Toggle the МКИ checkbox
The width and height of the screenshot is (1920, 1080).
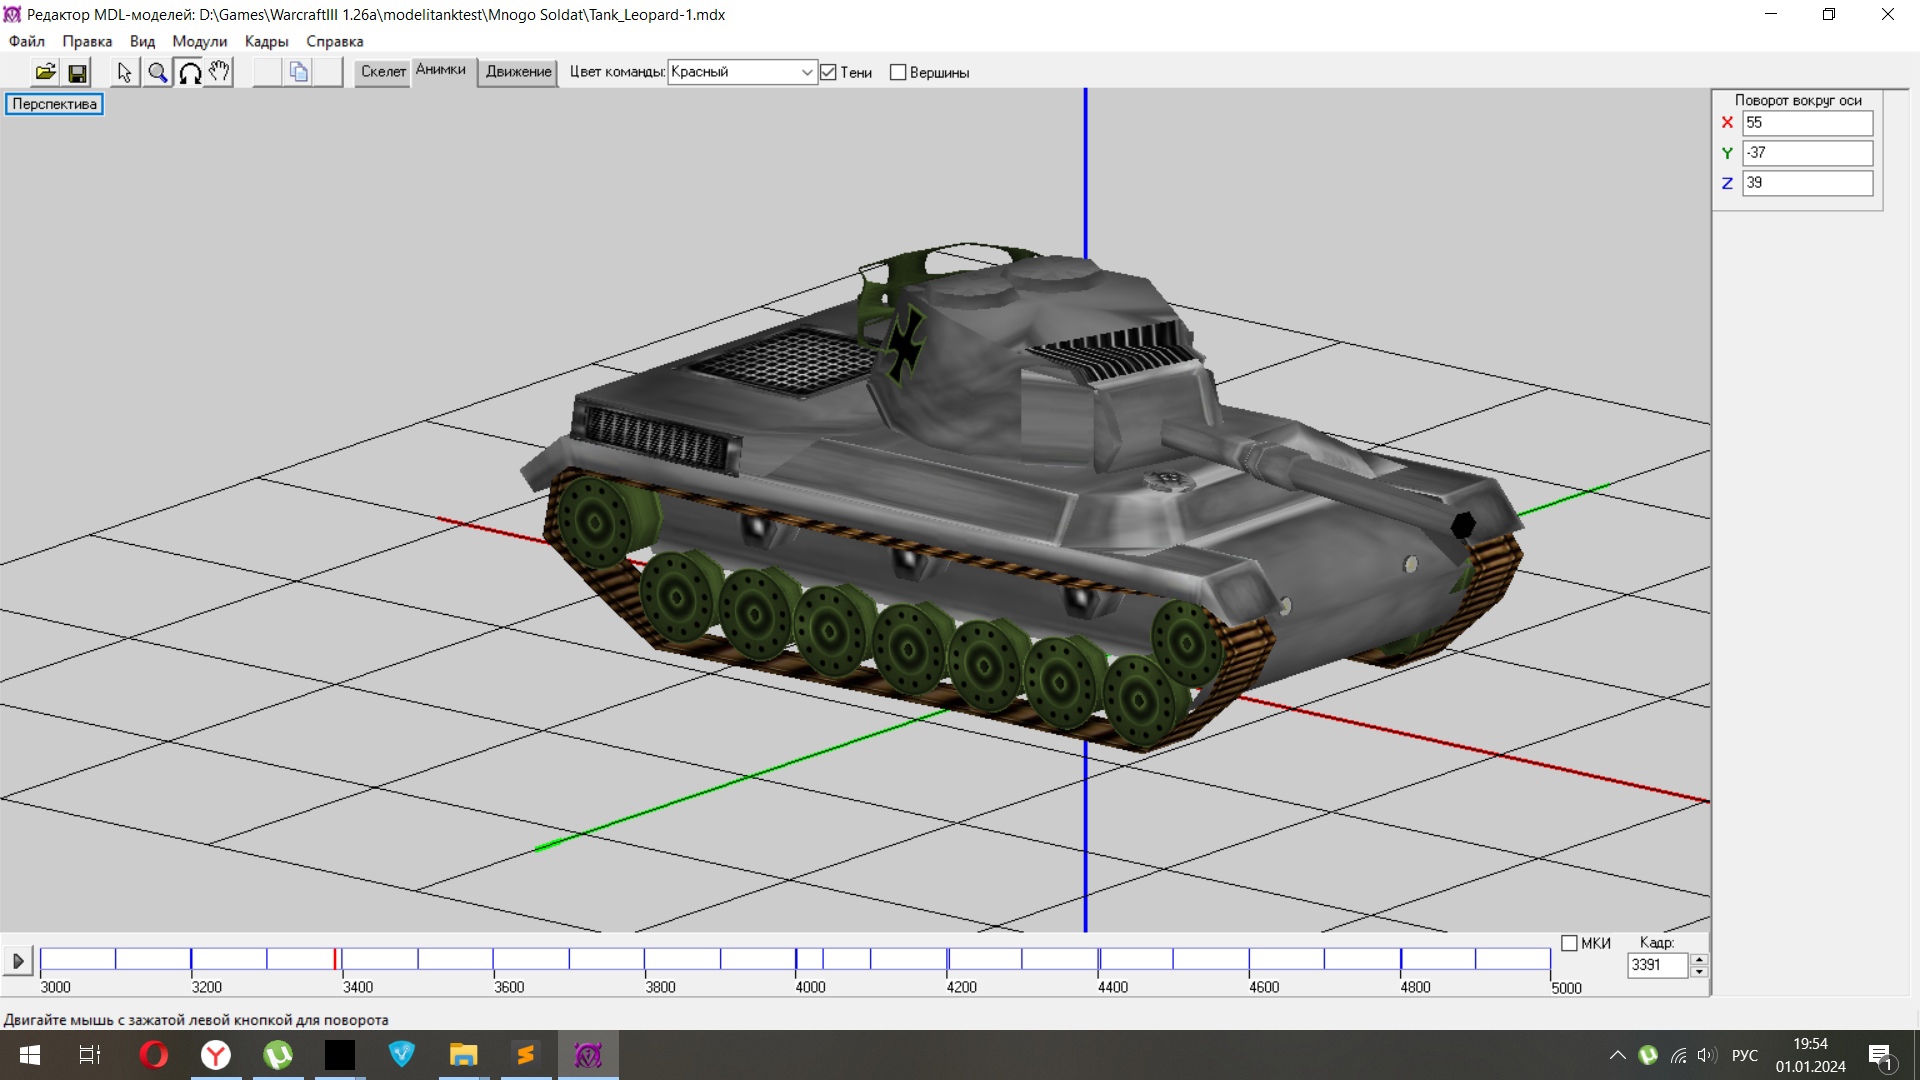click(1569, 943)
